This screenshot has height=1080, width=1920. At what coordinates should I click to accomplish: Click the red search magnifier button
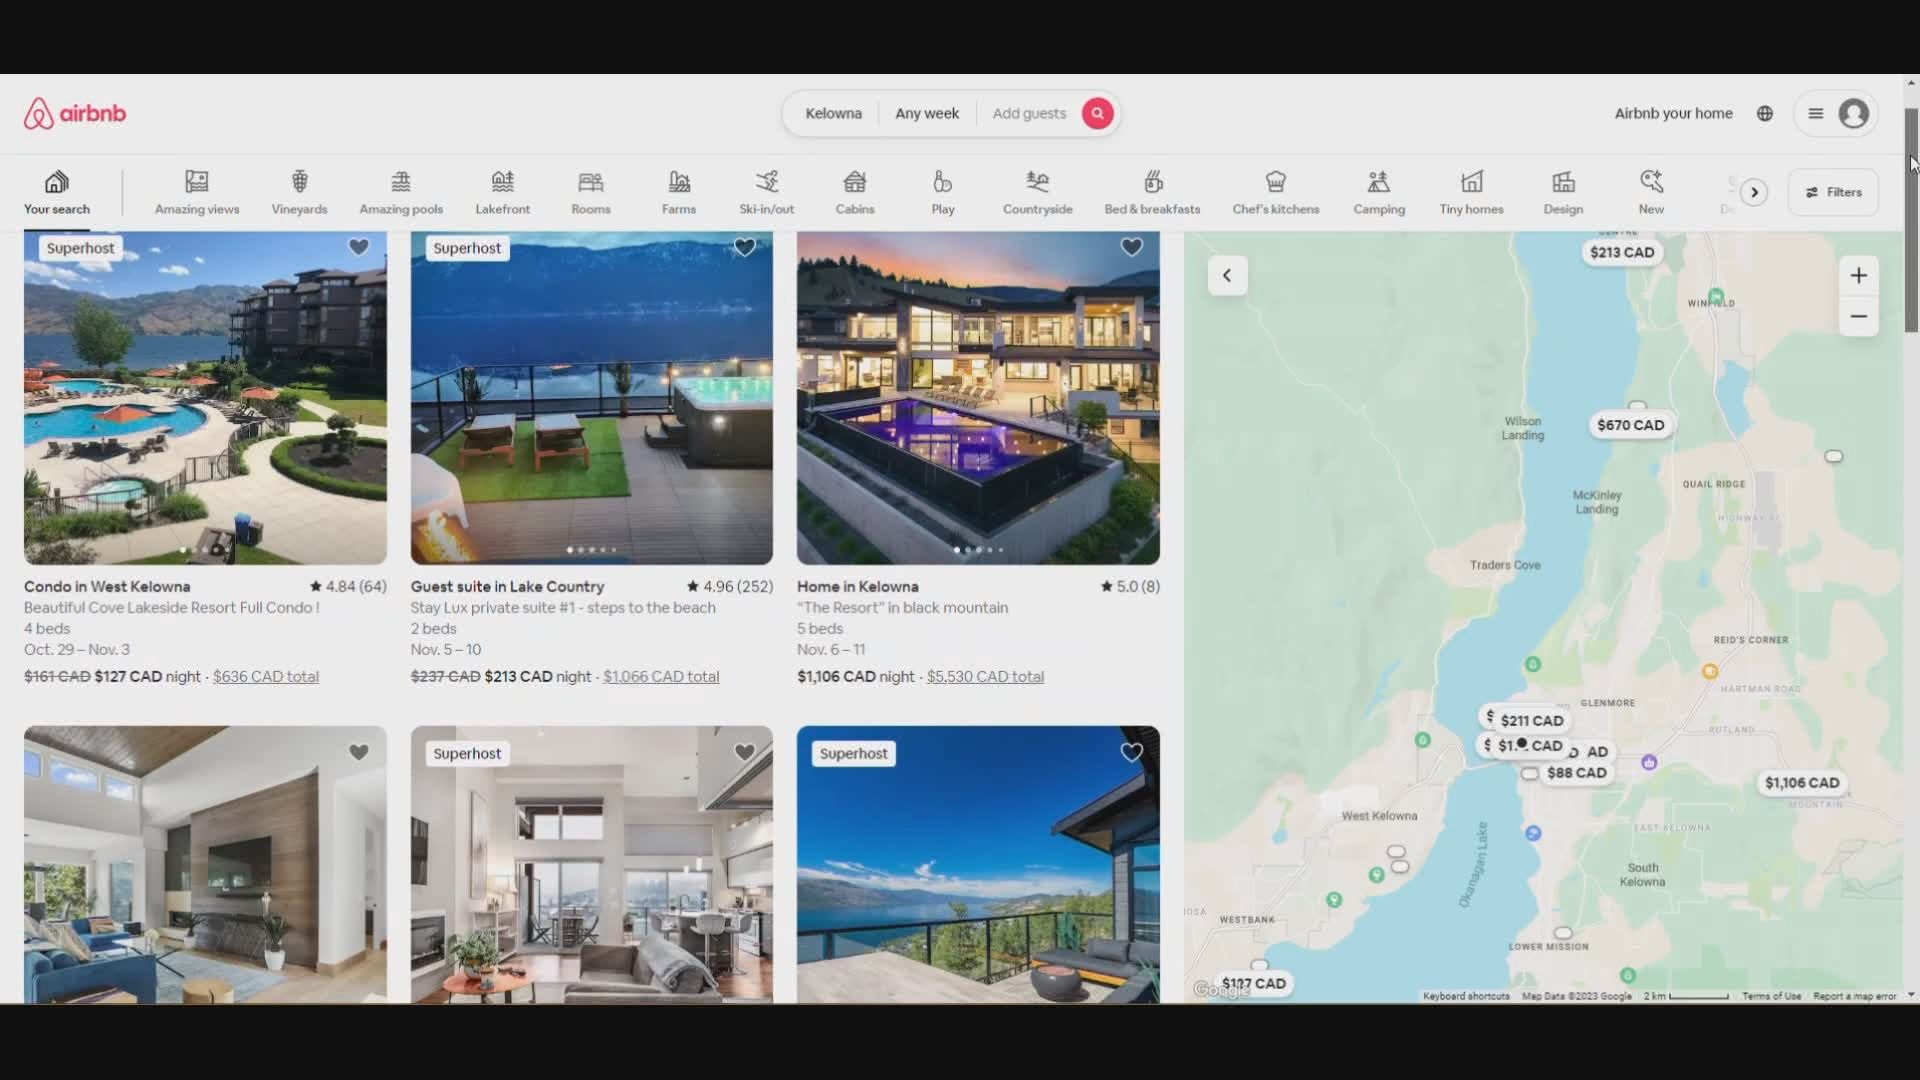[x=1097, y=113]
